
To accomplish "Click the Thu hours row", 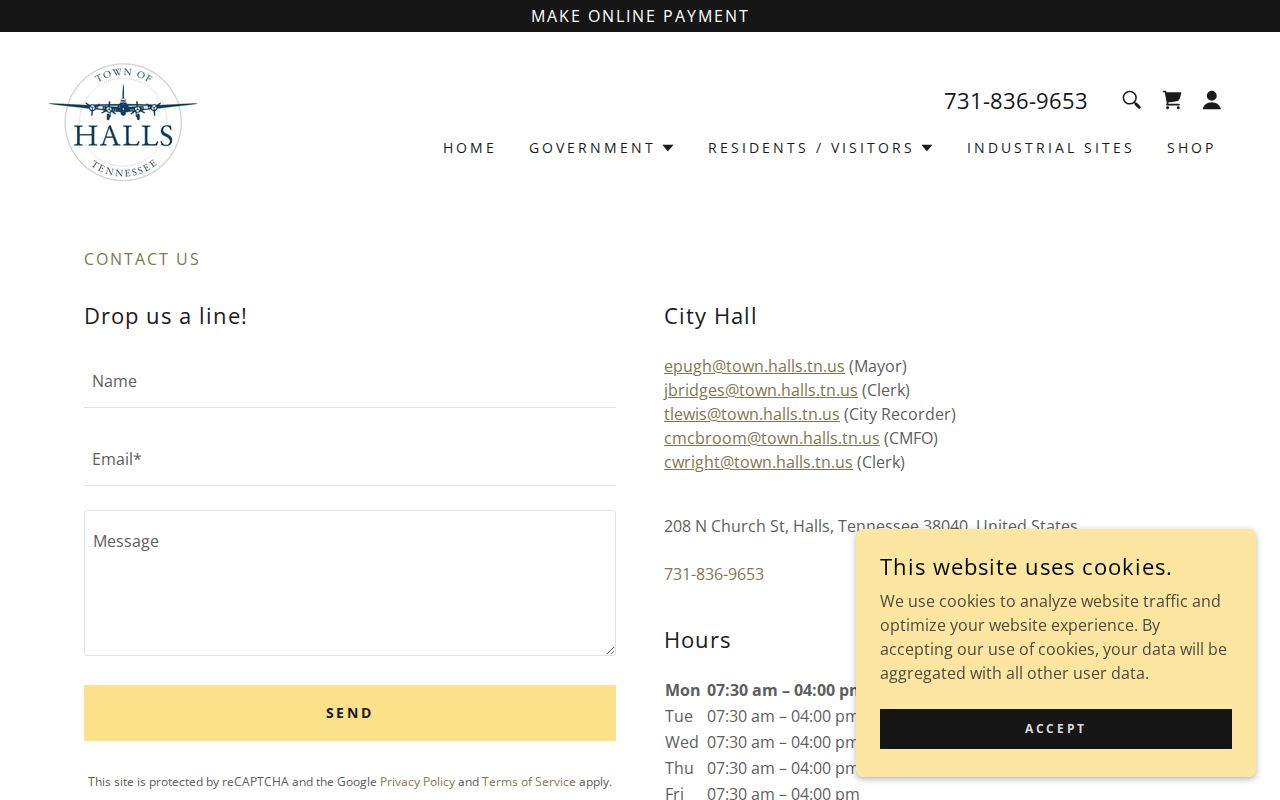I will point(761,768).
